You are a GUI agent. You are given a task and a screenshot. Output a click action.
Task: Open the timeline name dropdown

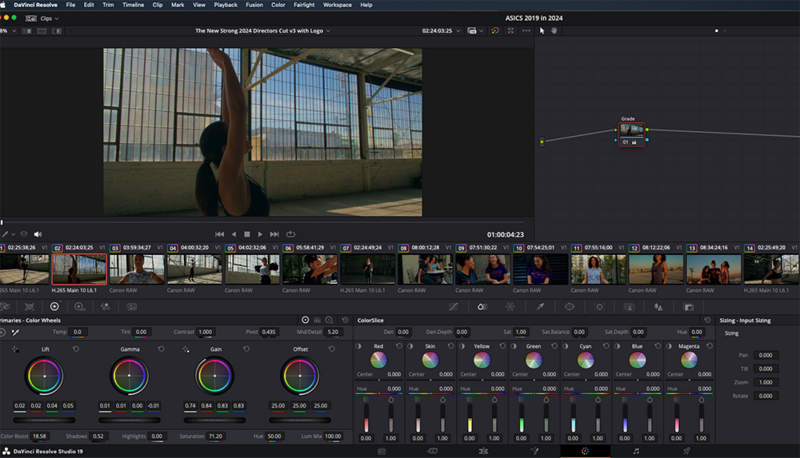[x=328, y=31]
